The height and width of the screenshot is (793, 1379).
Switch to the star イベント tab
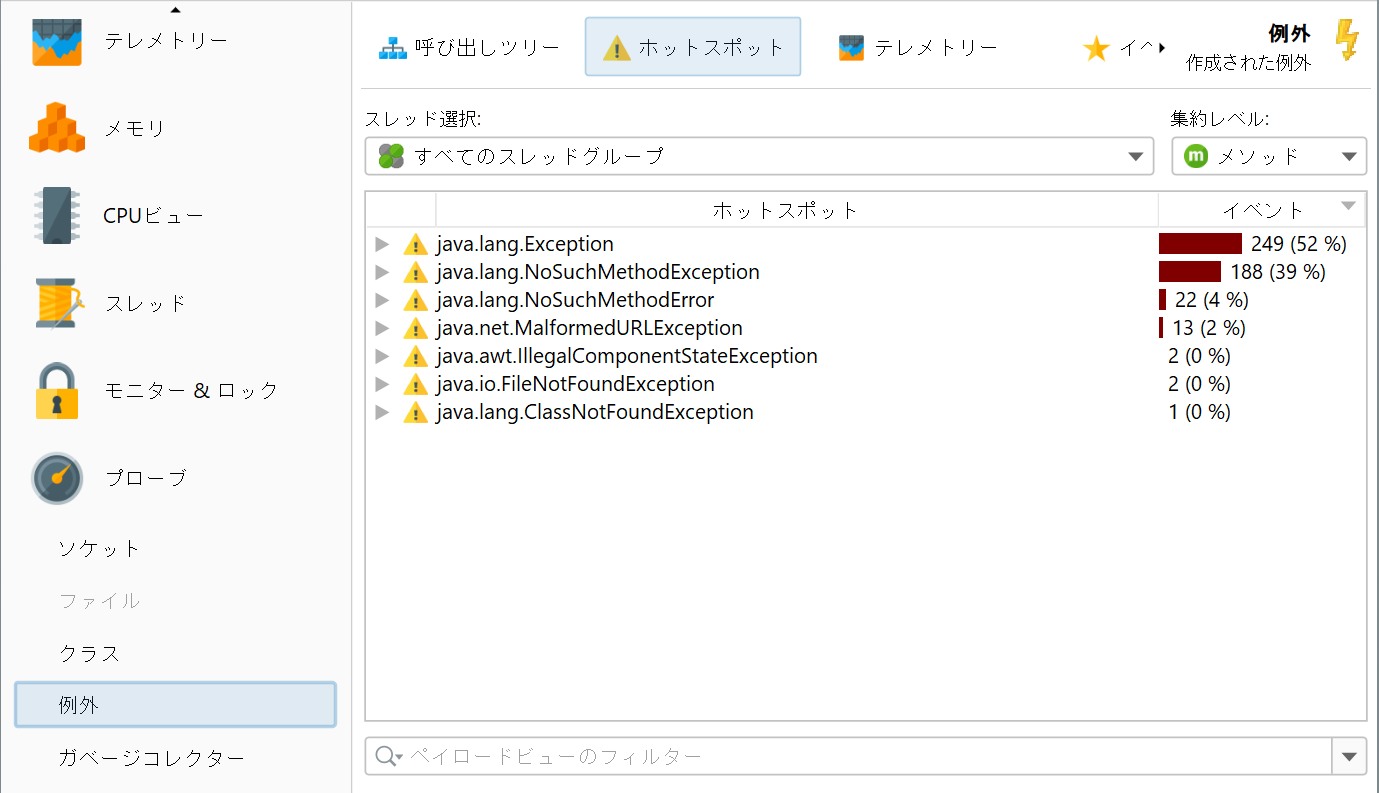(x=1118, y=47)
